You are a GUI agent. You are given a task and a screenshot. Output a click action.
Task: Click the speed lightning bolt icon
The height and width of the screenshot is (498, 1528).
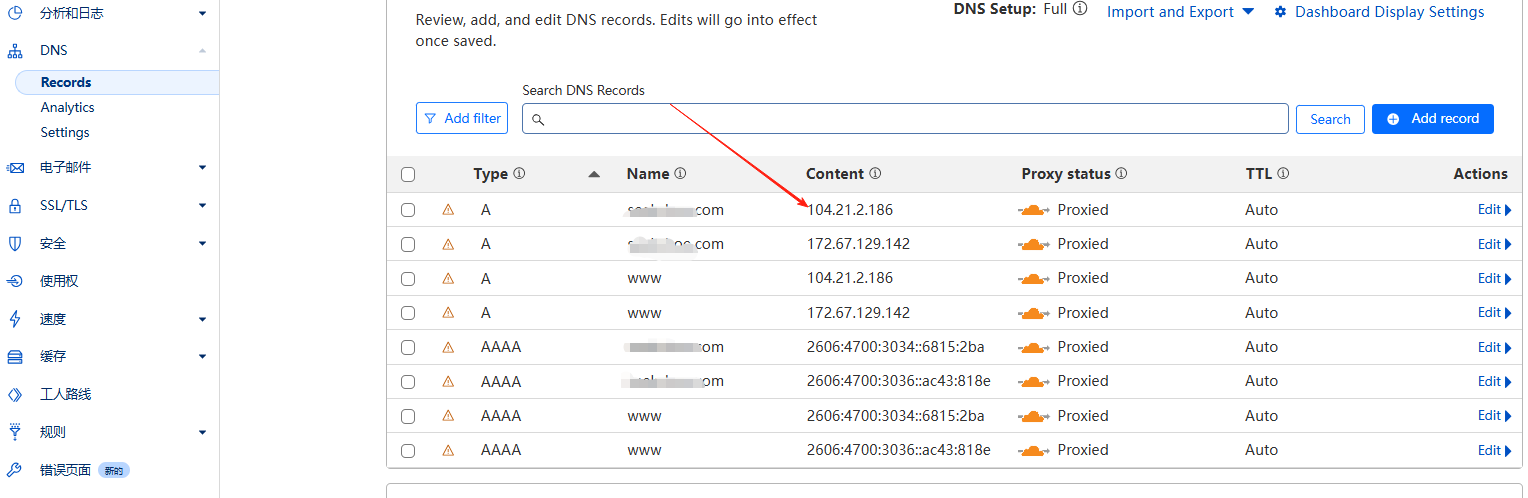click(15, 319)
